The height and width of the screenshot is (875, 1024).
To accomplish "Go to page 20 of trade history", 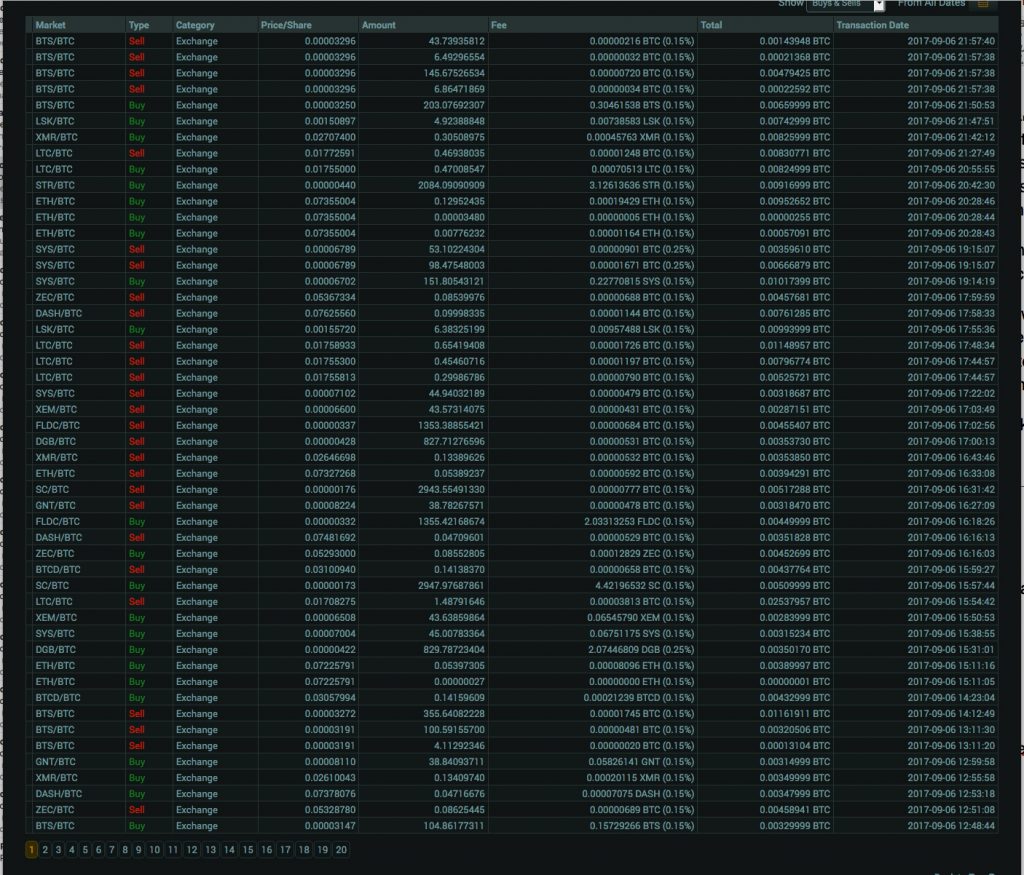I will tap(341, 850).
